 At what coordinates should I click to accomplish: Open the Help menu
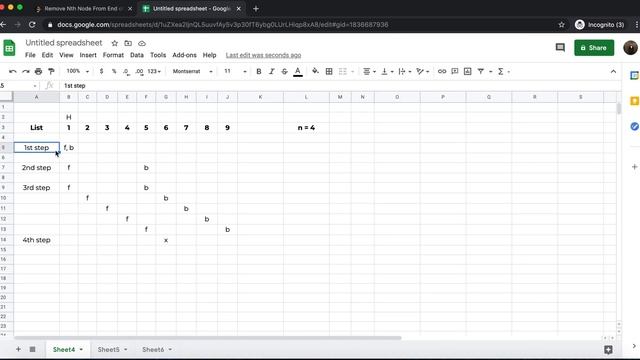tap(209, 55)
